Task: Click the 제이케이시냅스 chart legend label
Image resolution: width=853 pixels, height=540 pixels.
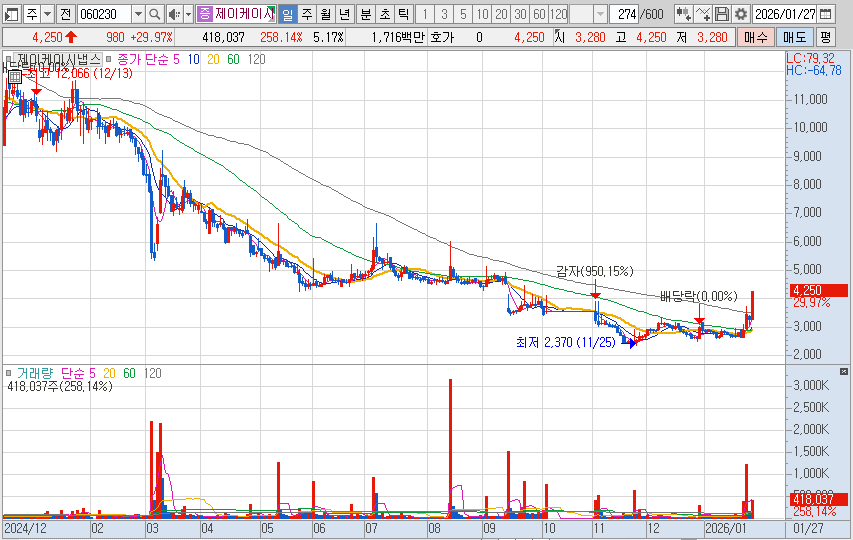Action: 58,59
